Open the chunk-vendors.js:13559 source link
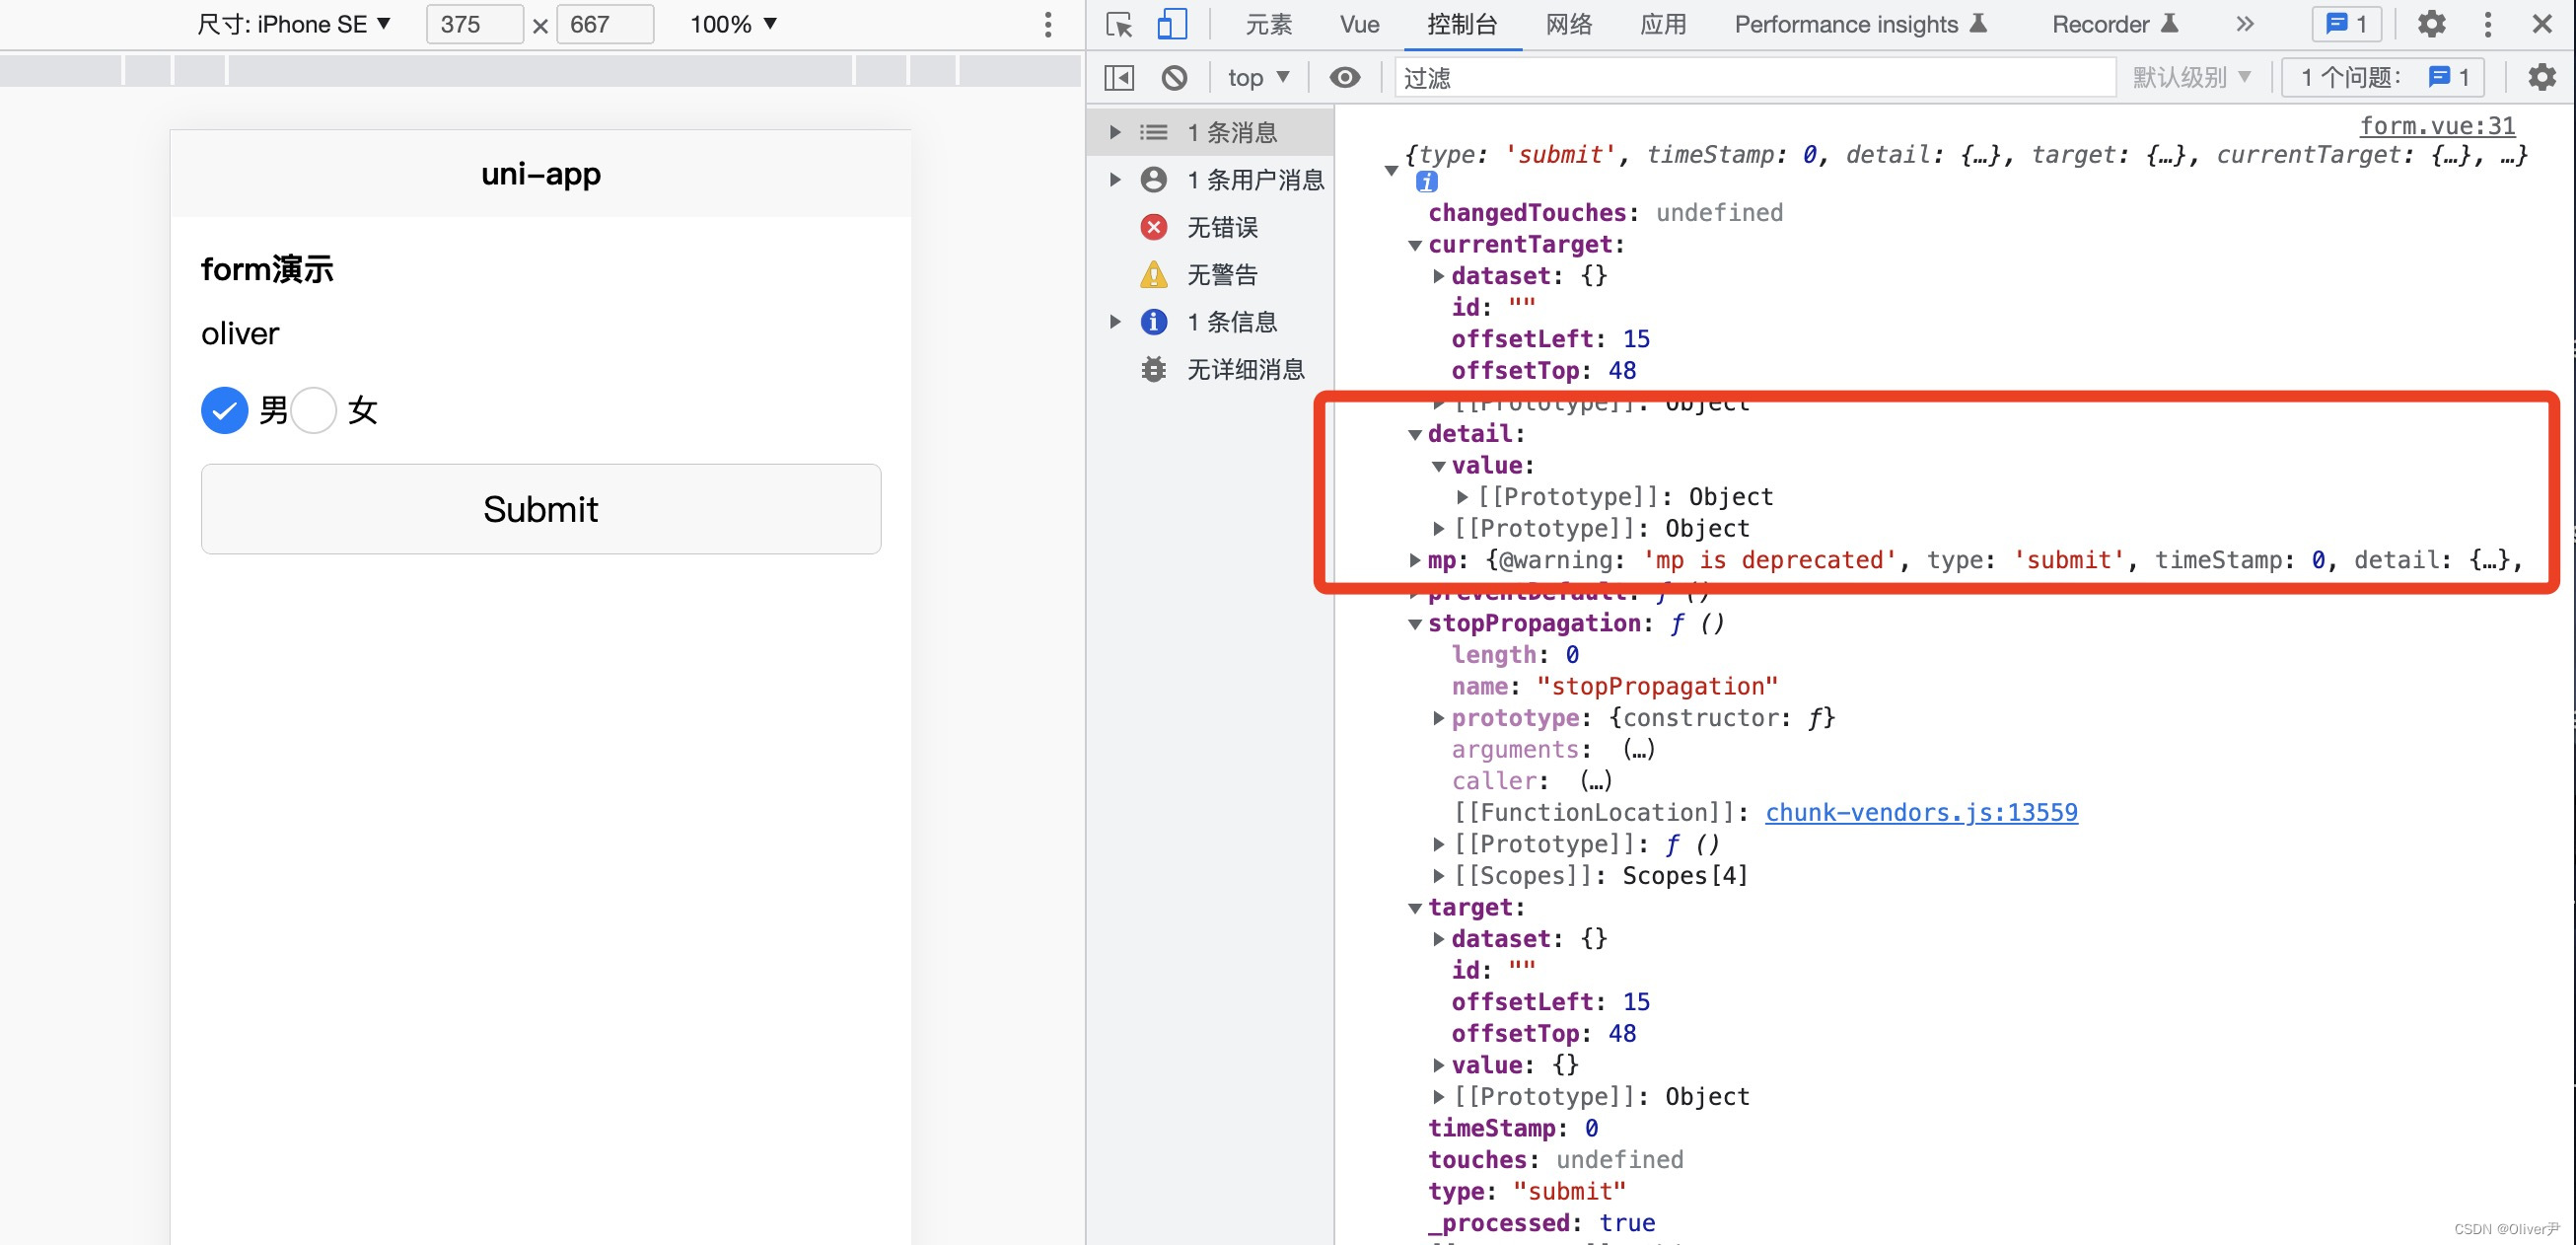 [1920, 812]
